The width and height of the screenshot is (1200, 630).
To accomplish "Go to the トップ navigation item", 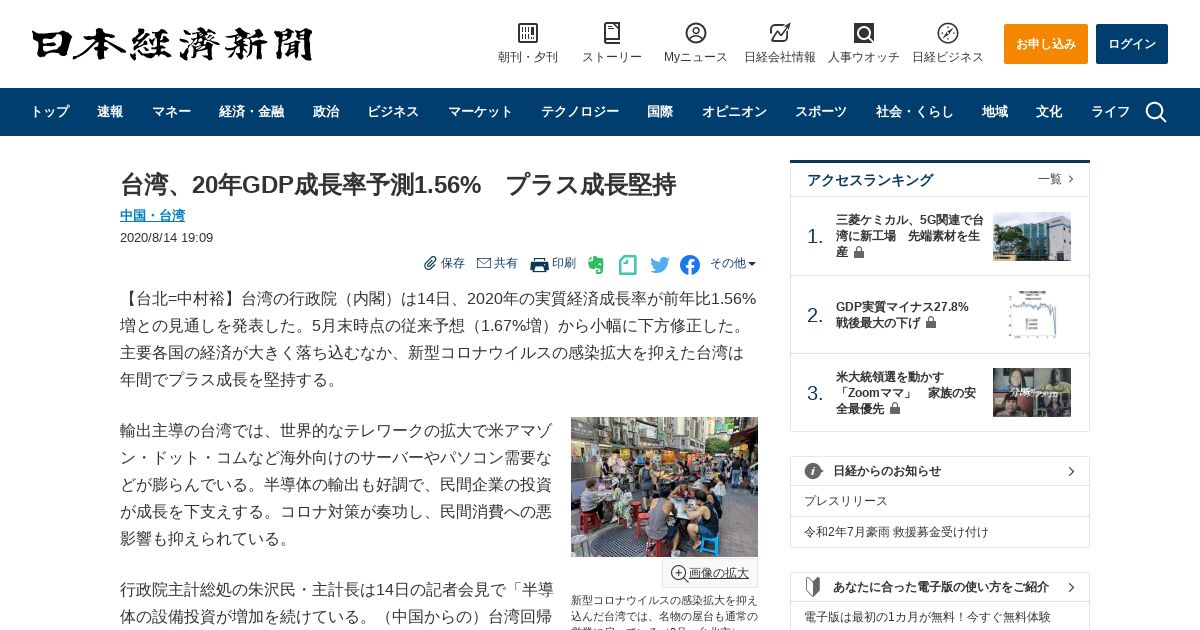I will pyautogui.click(x=50, y=112).
